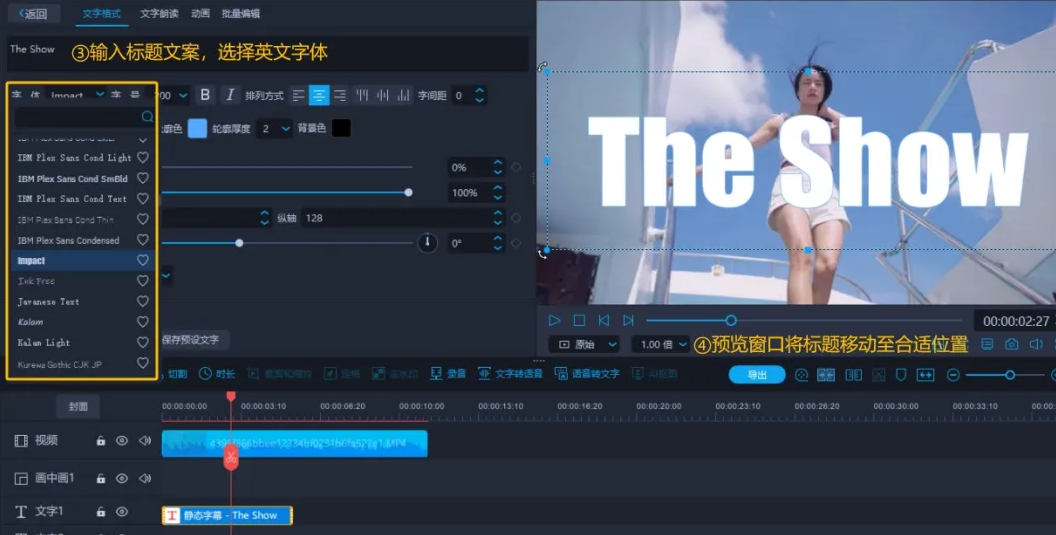This screenshot has width=1056, height=535.
Task: Click the 0° rotation stepper arrows
Action: click(x=498, y=243)
